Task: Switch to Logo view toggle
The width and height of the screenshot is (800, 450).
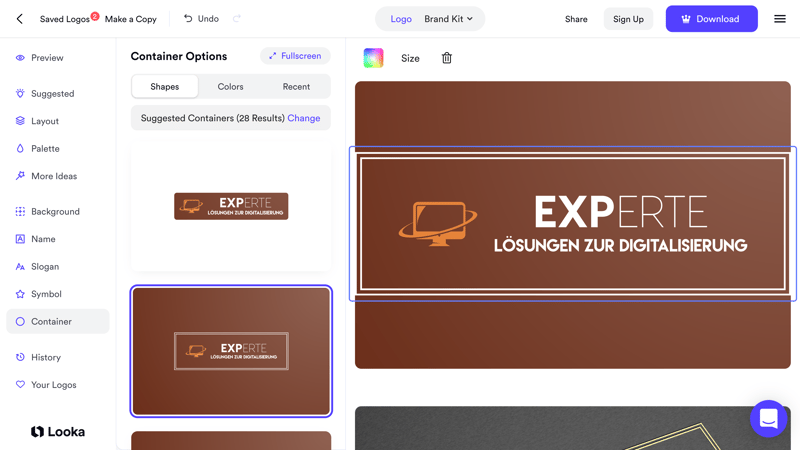Action: (401, 19)
